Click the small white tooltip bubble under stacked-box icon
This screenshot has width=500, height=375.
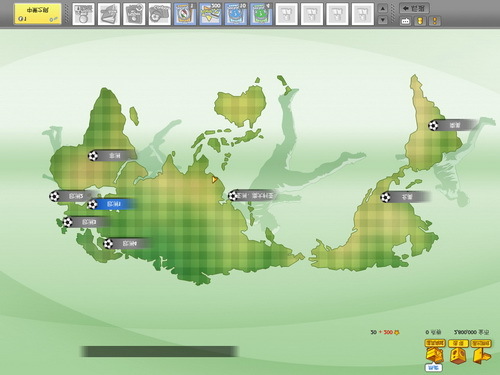click(434, 367)
